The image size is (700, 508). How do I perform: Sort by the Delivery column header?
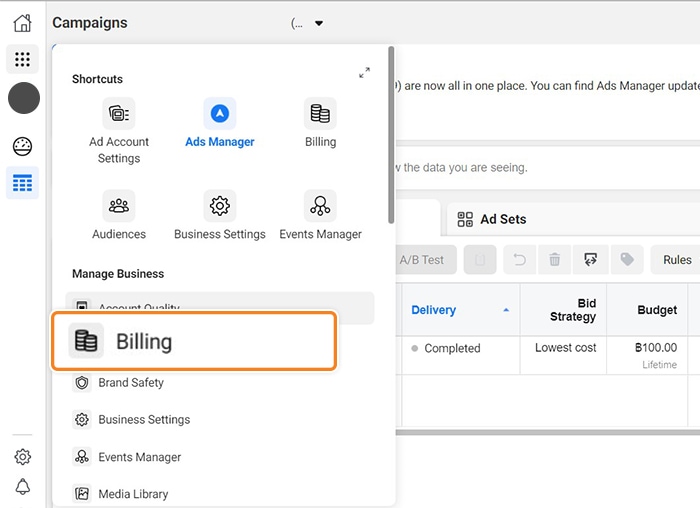pyautogui.click(x=461, y=310)
